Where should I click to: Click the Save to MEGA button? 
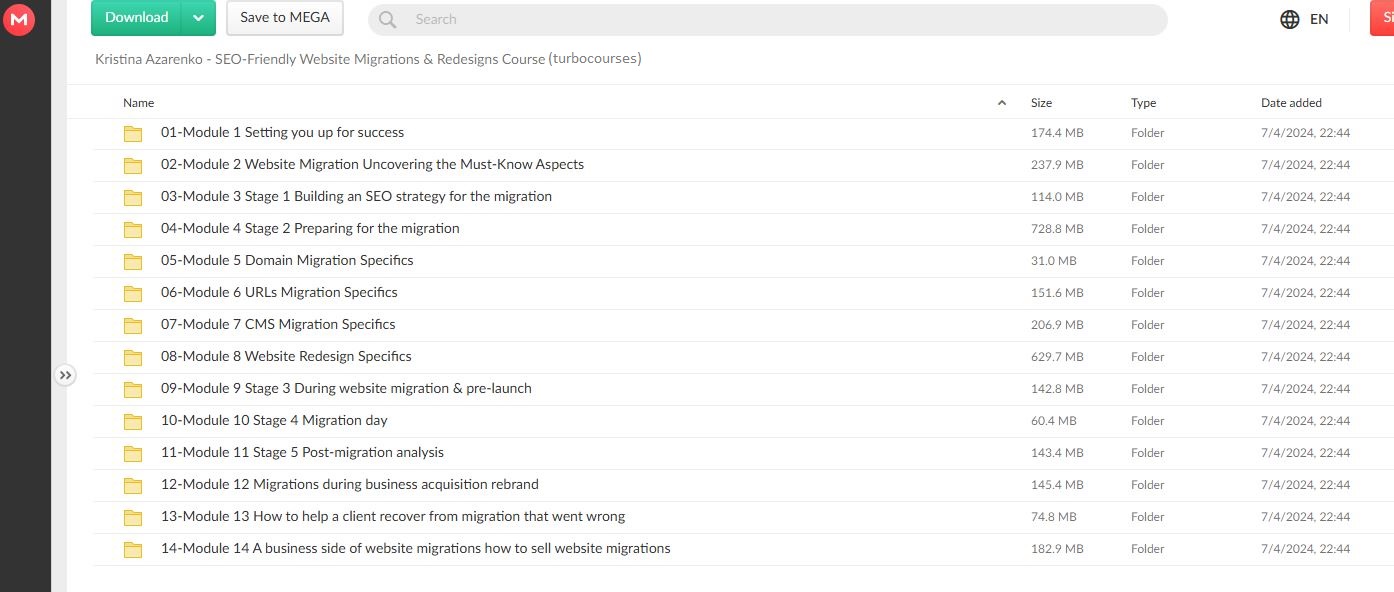285,18
